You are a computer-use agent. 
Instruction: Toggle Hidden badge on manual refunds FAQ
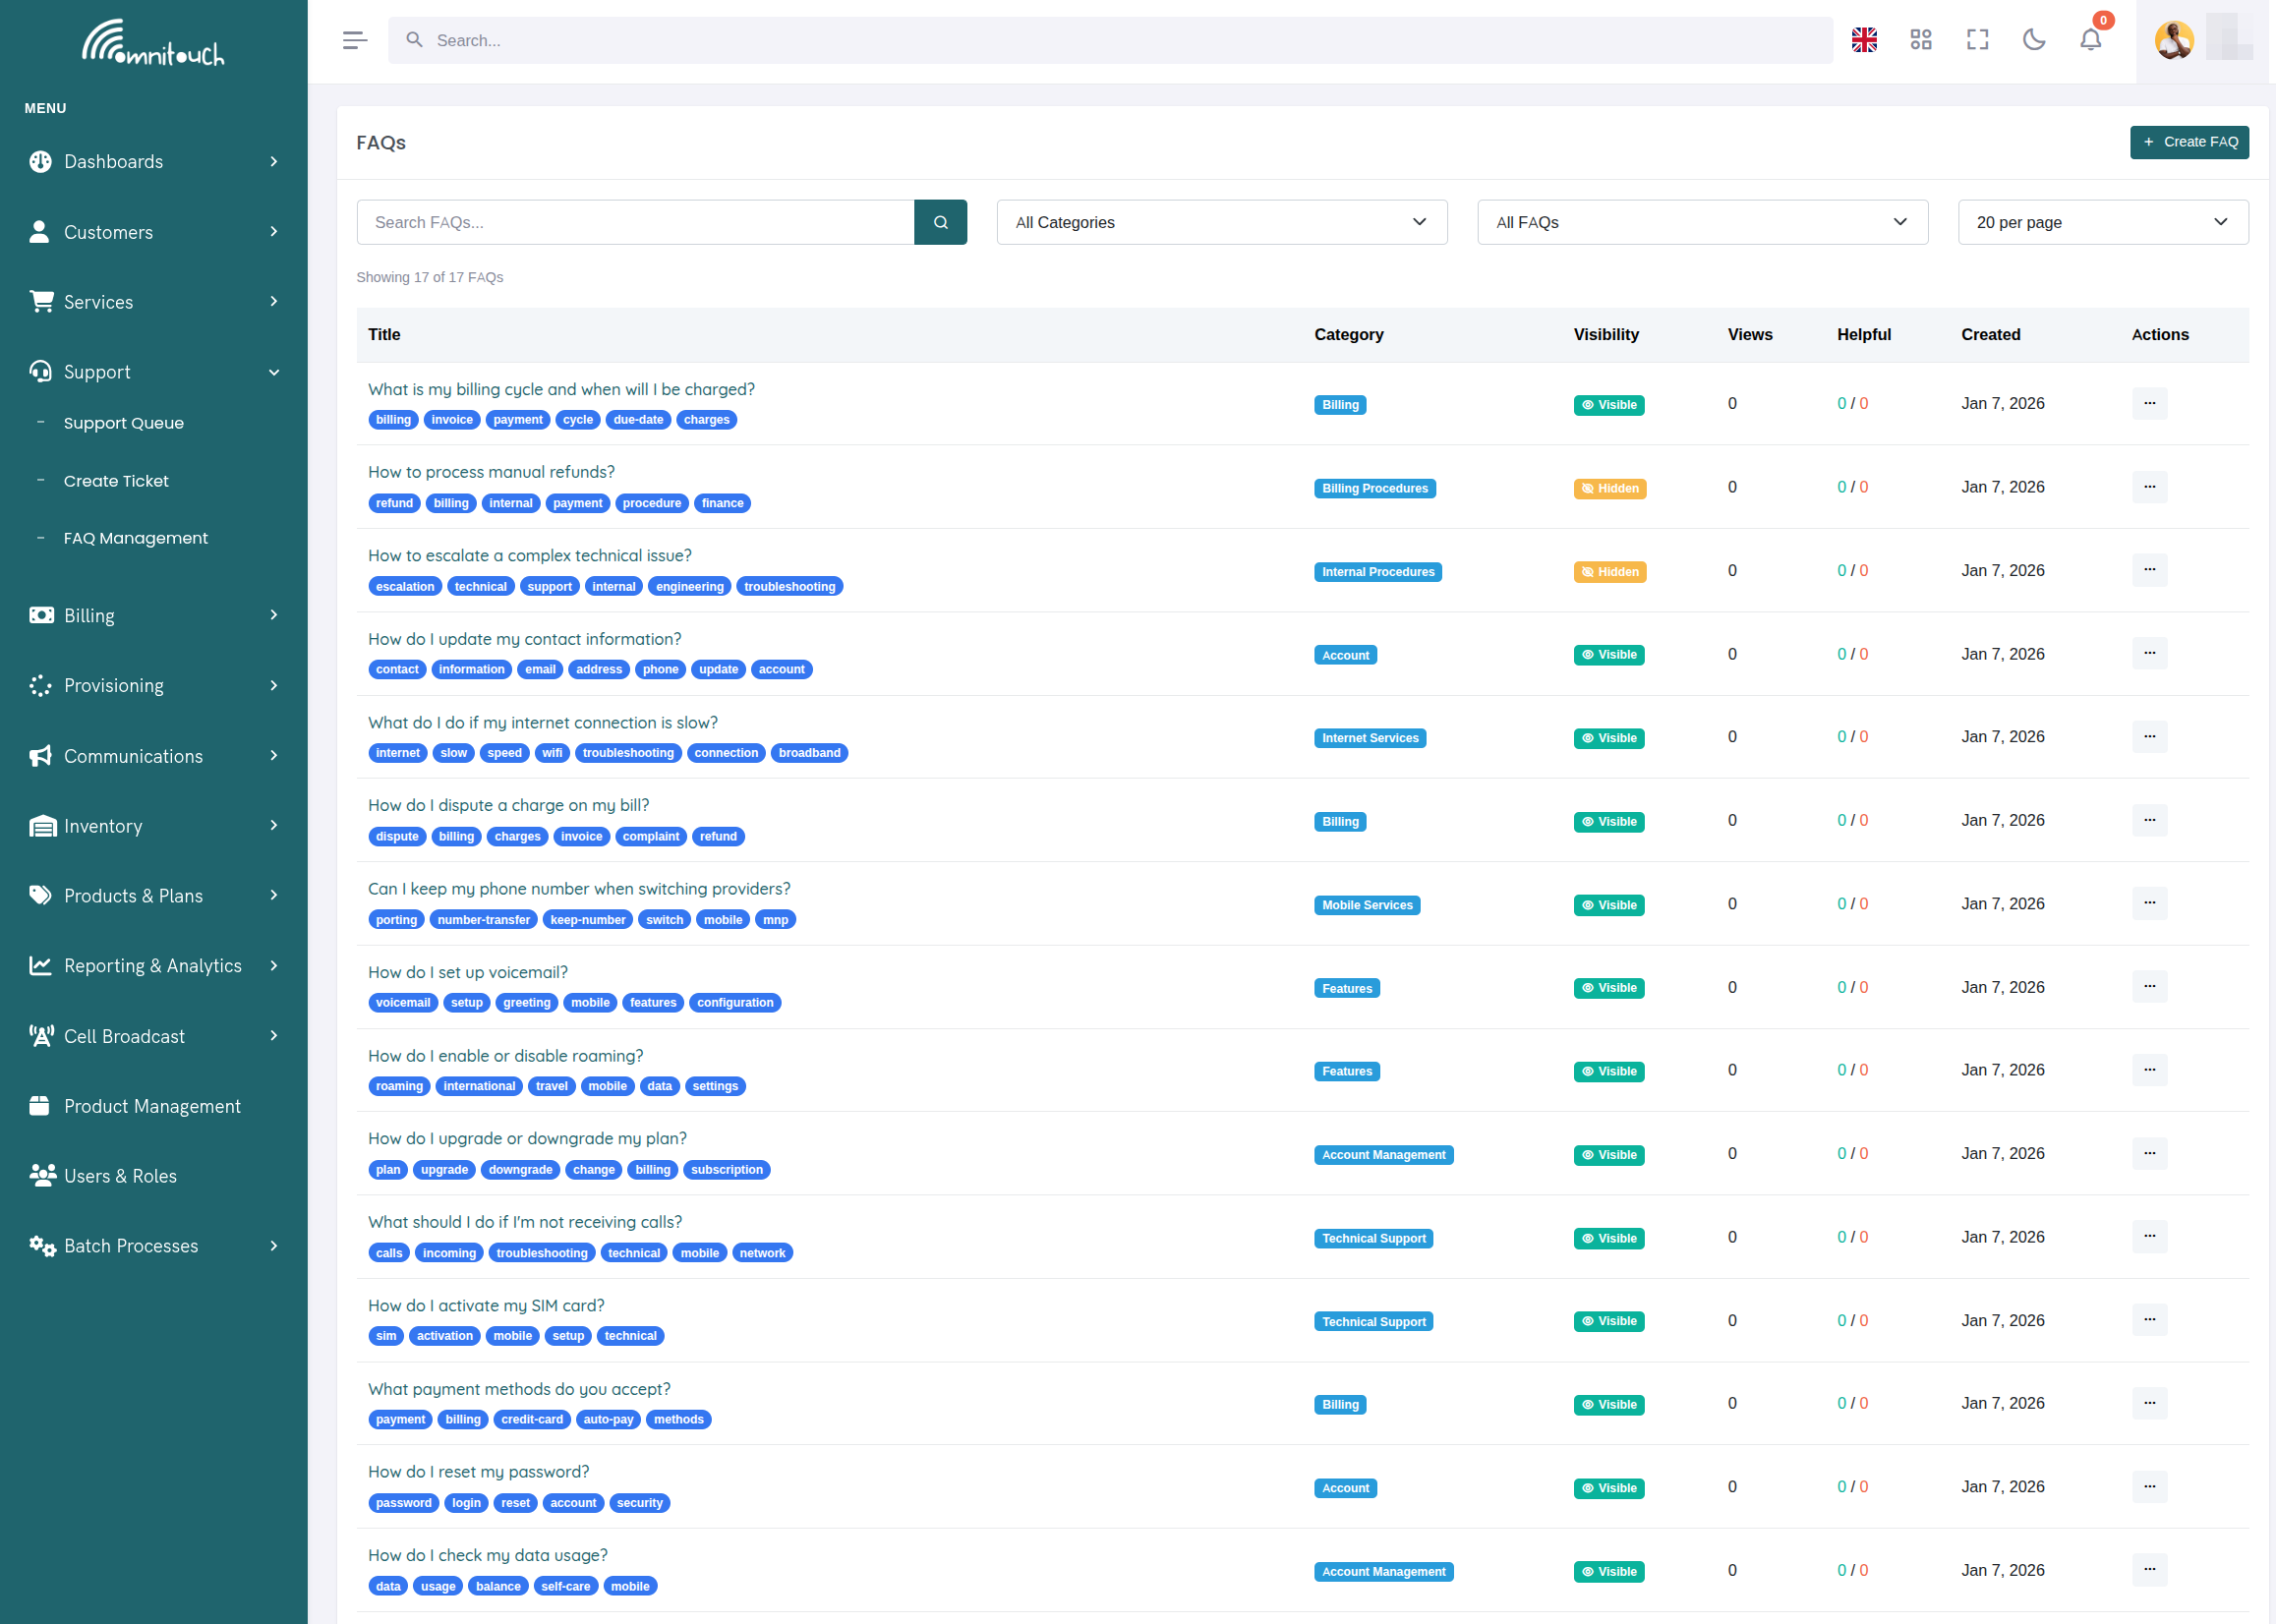pyautogui.click(x=1609, y=488)
